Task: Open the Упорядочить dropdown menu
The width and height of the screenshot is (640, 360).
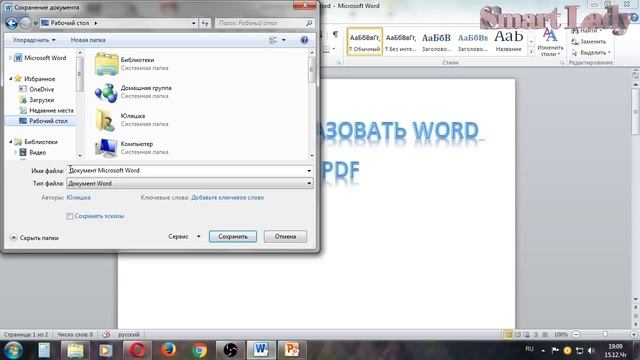Action: 33,40
